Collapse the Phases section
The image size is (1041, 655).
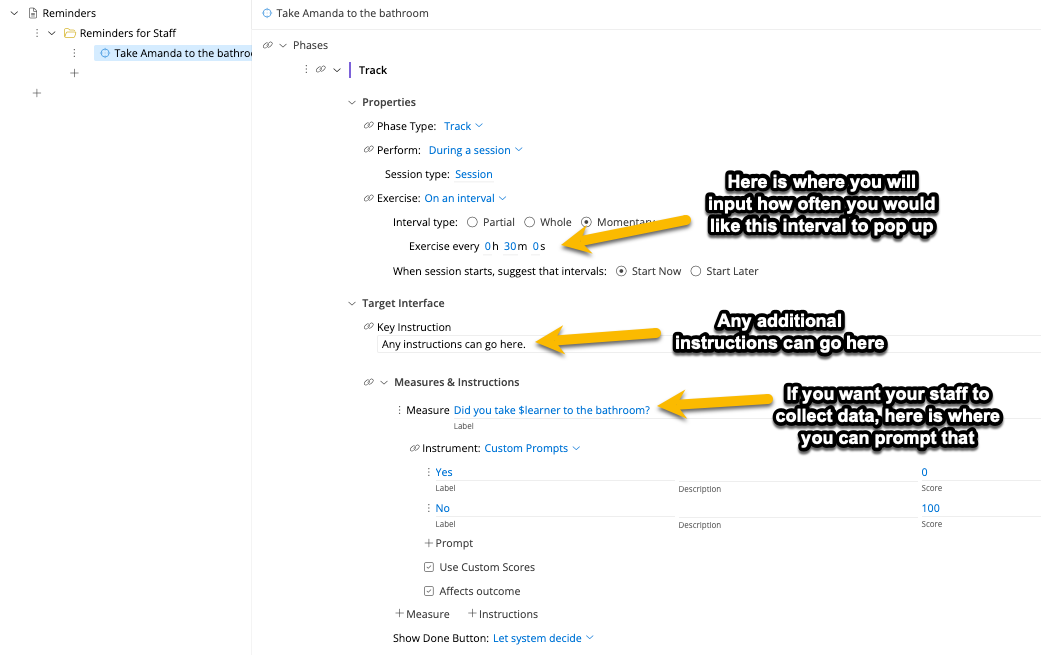[x=283, y=45]
